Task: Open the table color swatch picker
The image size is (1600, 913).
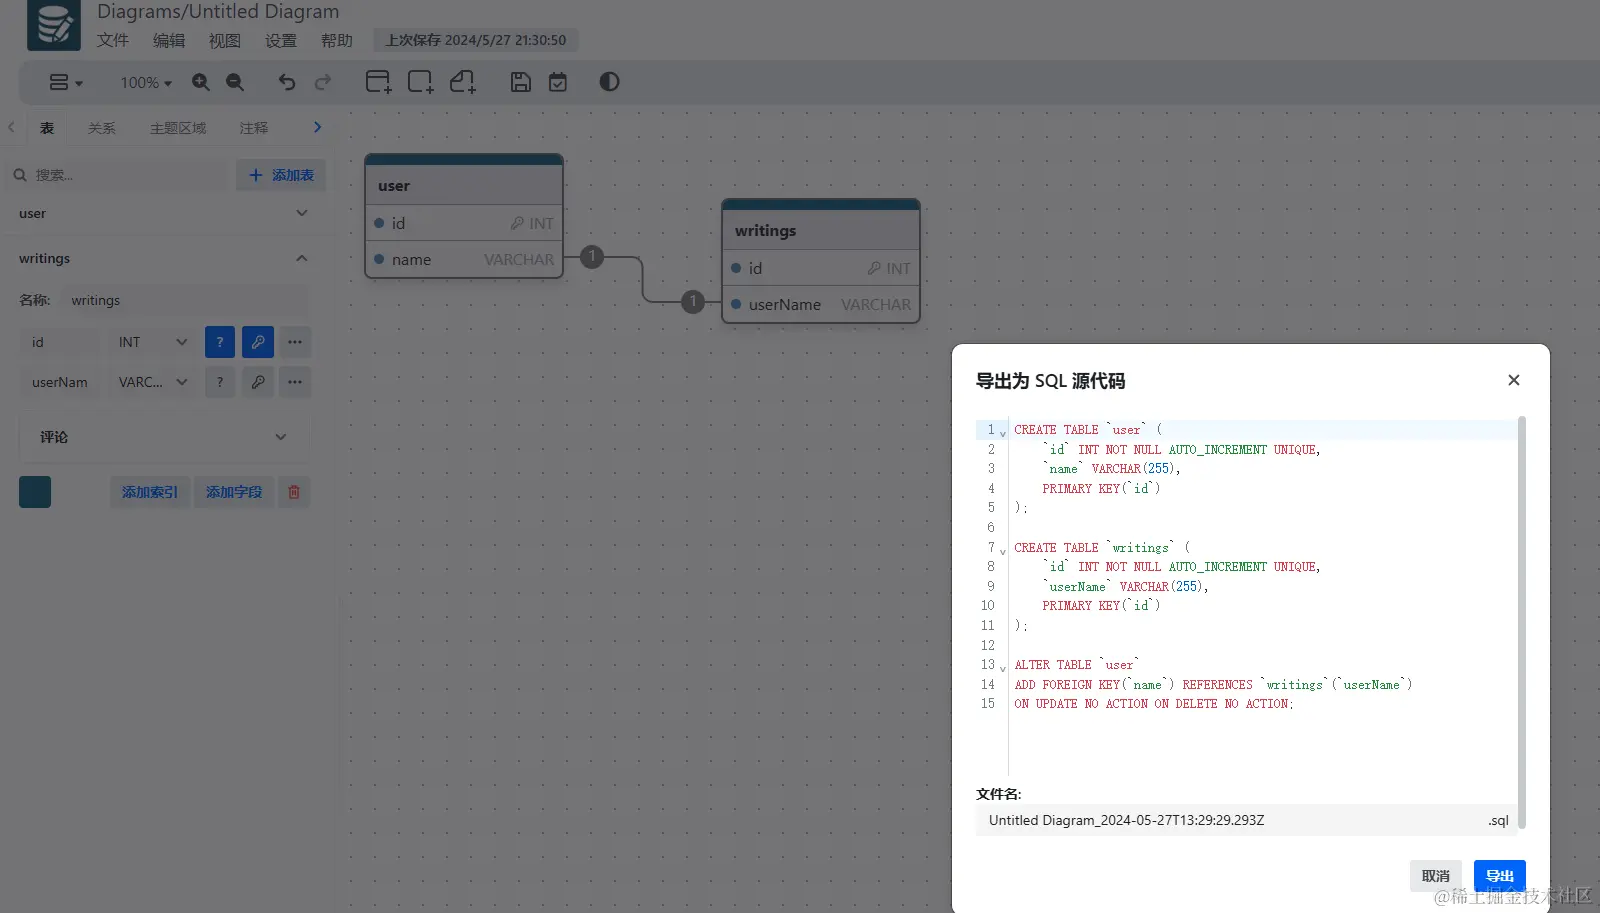Action: click(x=35, y=492)
